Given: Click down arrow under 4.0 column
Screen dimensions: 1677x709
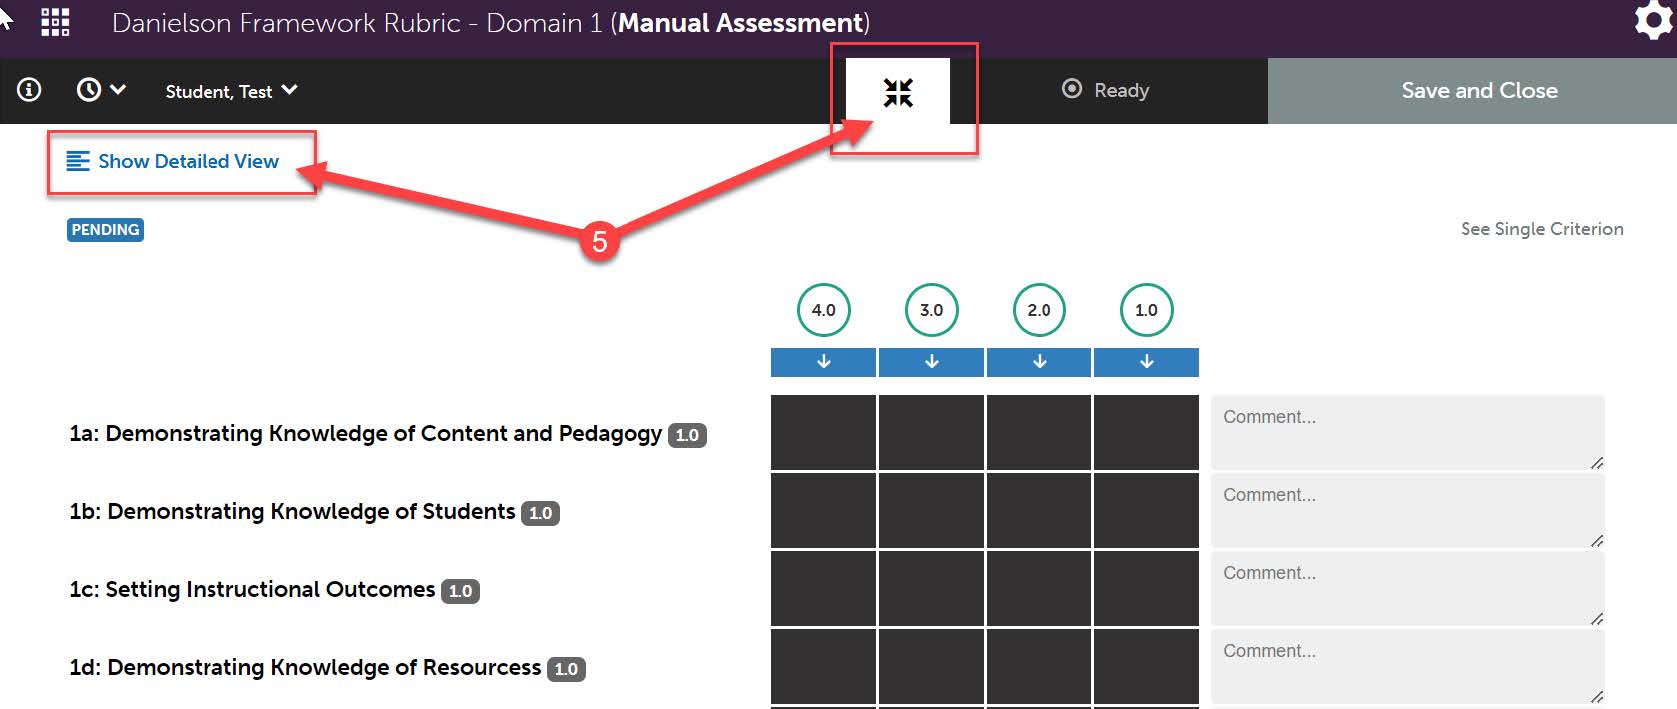Looking at the screenshot, I should tap(824, 362).
